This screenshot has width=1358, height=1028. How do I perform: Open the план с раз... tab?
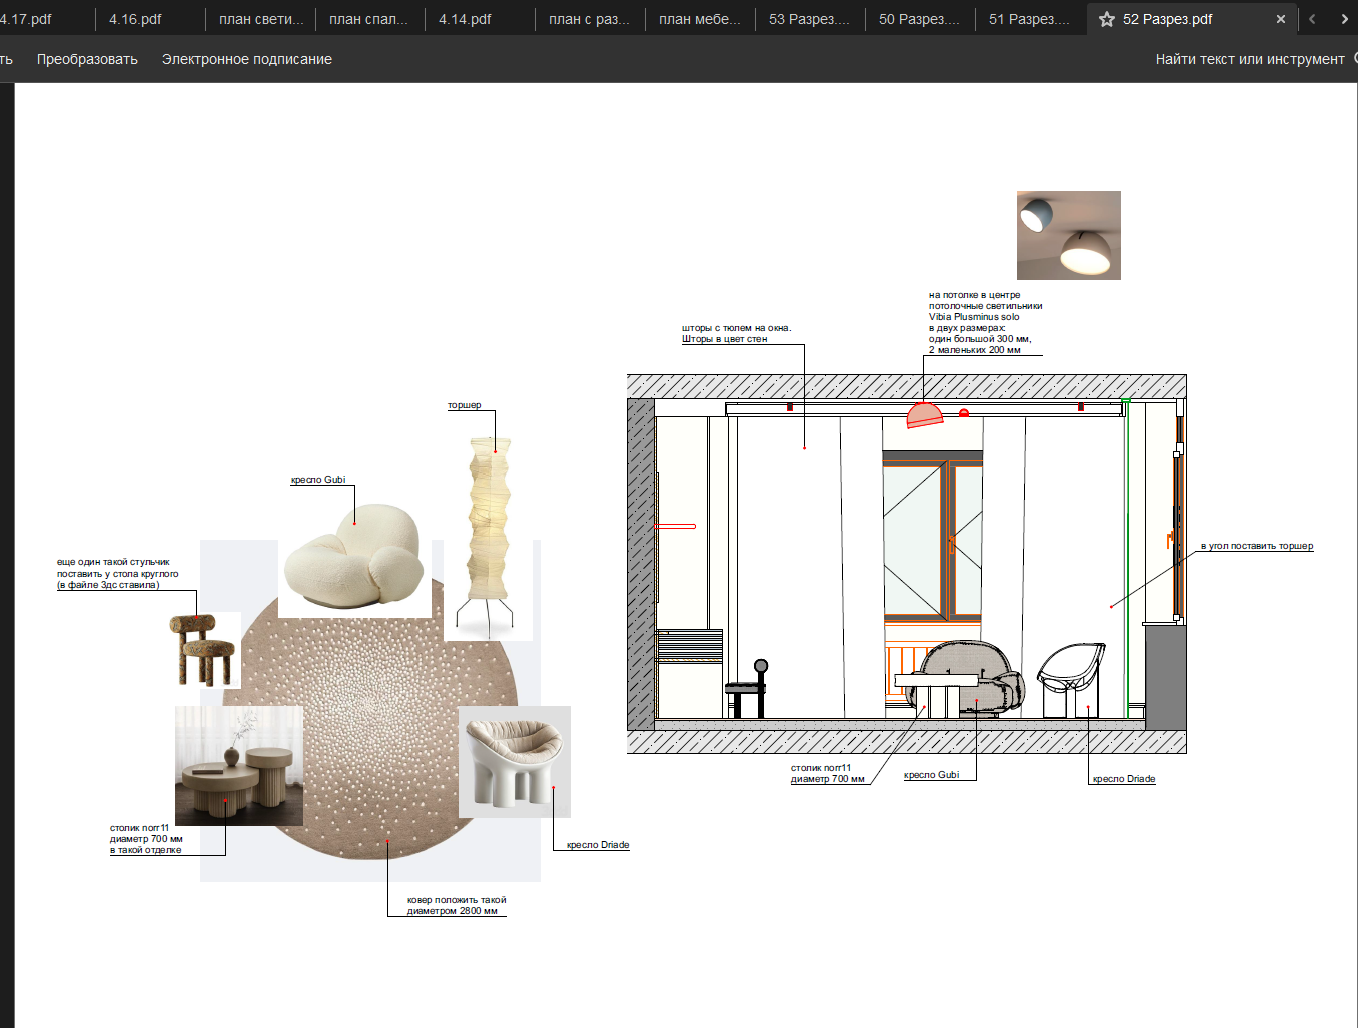point(589,19)
